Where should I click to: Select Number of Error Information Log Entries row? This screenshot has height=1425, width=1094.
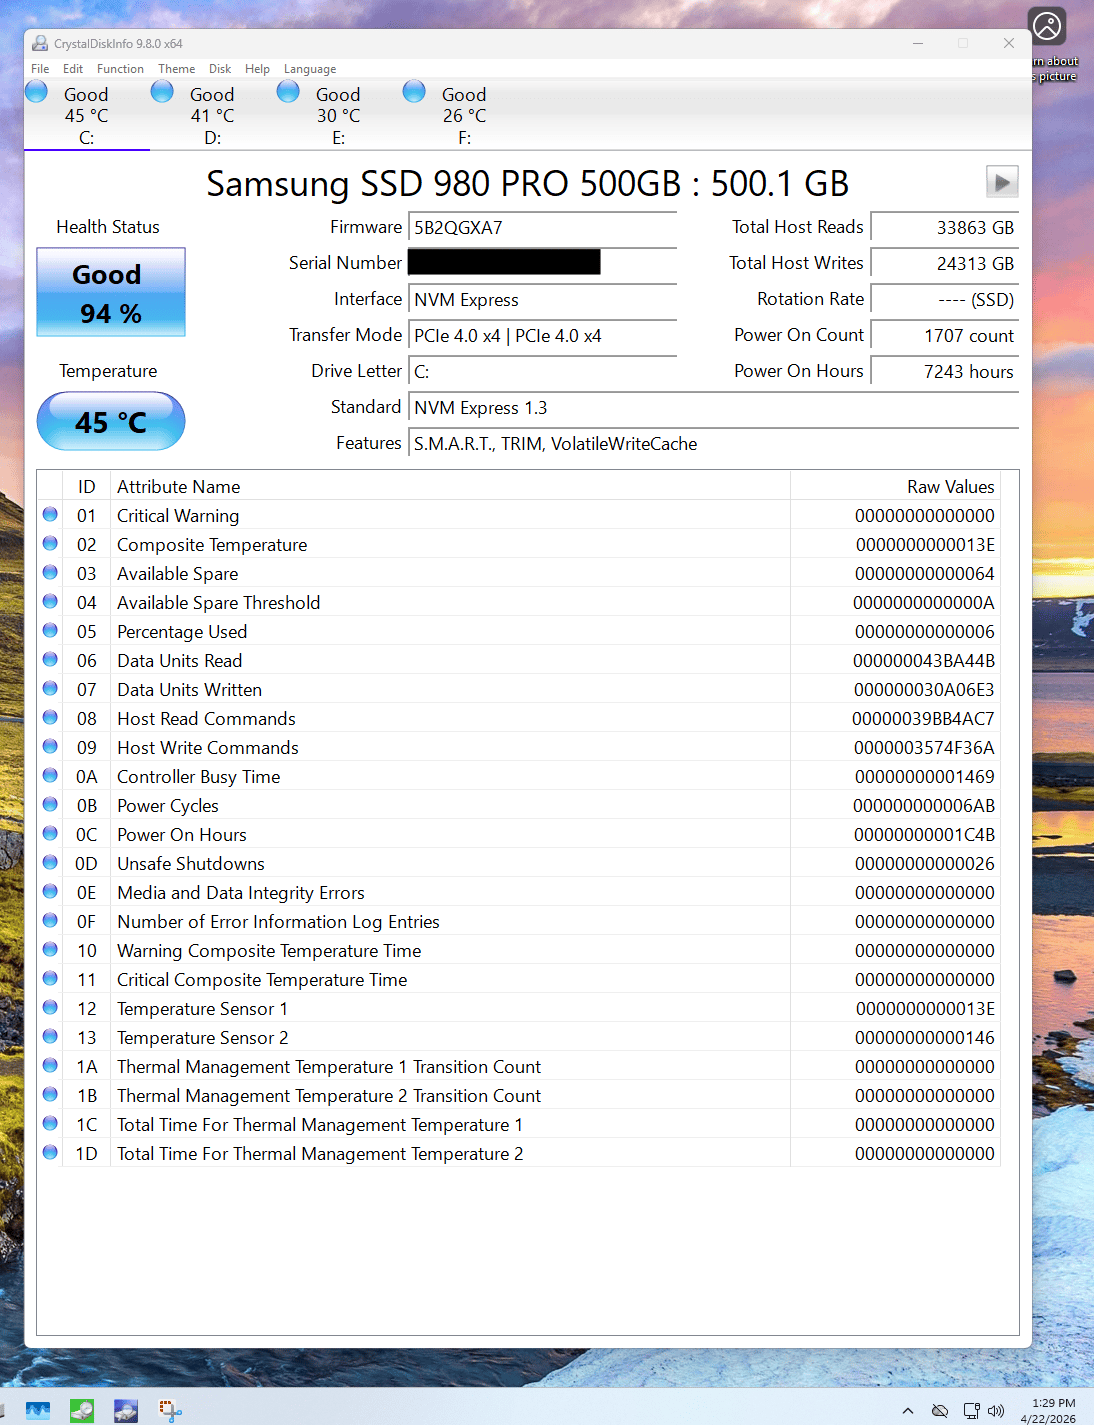tap(518, 921)
